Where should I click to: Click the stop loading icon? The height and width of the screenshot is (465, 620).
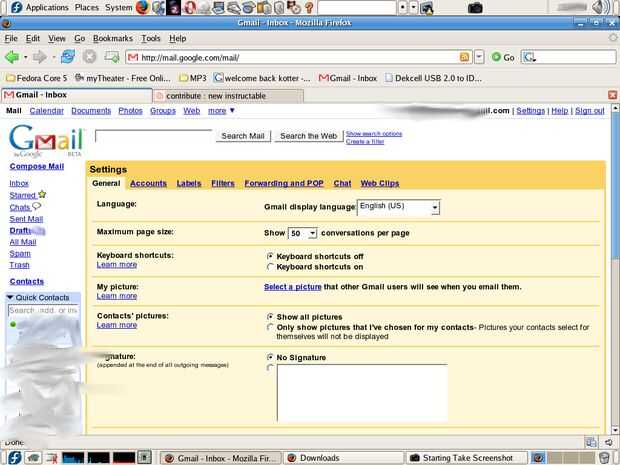pyautogui.click(x=90, y=57)
